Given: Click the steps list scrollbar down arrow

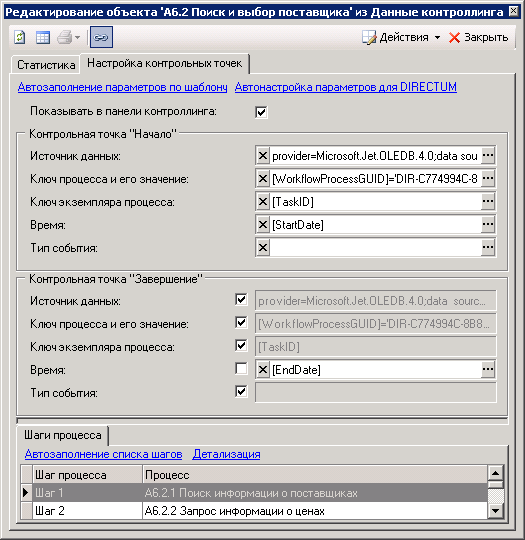Looking at the screenshot, I should (496, 510).
